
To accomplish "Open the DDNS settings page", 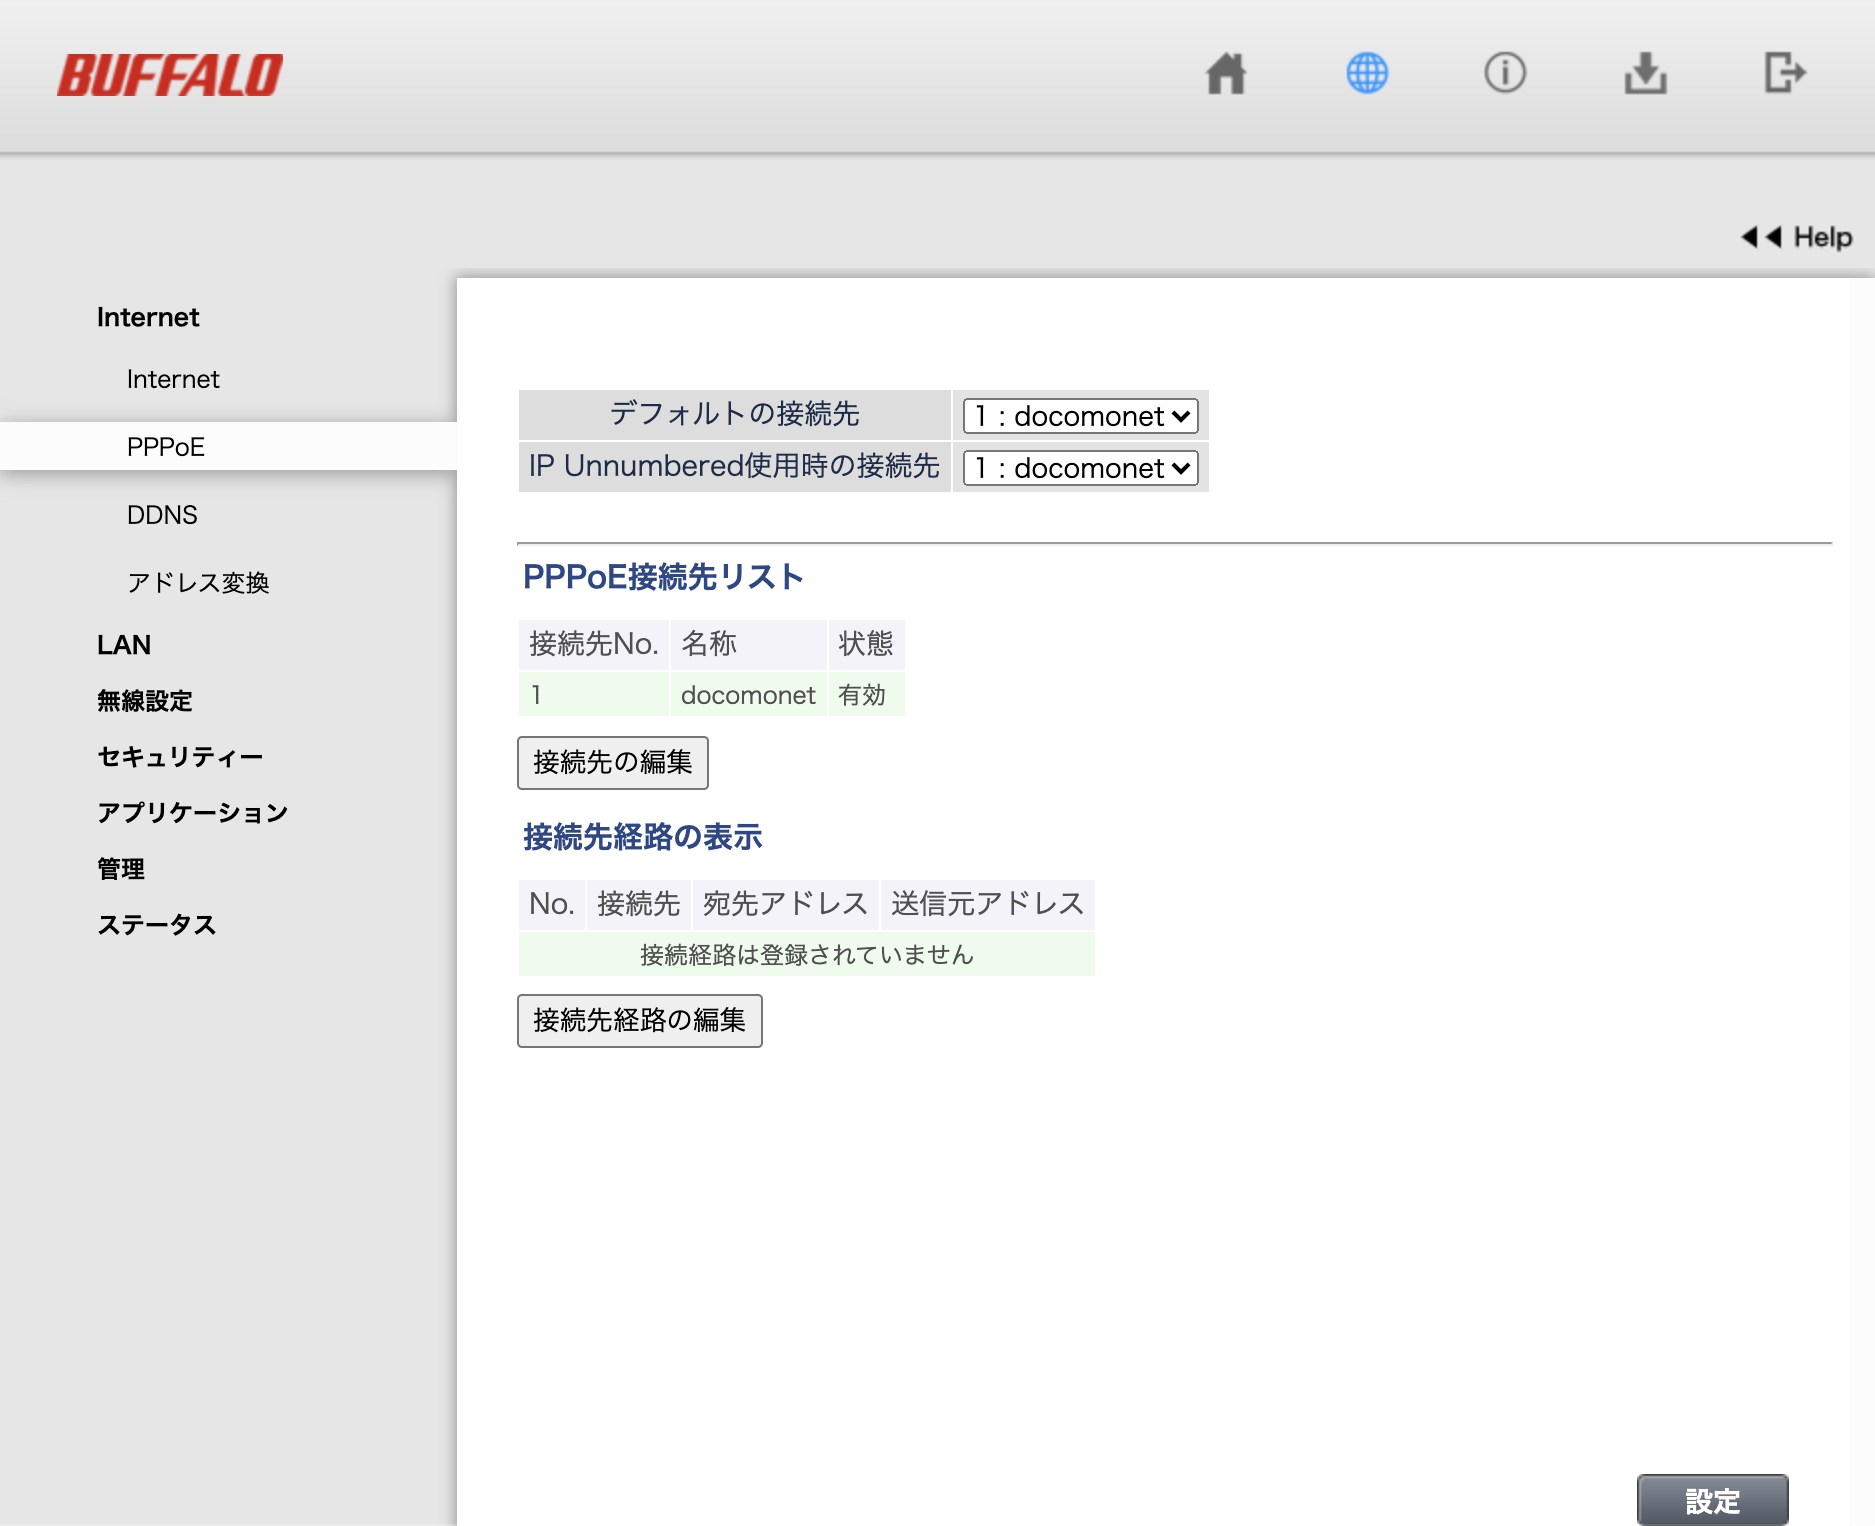I will pyautogui.click(x=163, y=514).
